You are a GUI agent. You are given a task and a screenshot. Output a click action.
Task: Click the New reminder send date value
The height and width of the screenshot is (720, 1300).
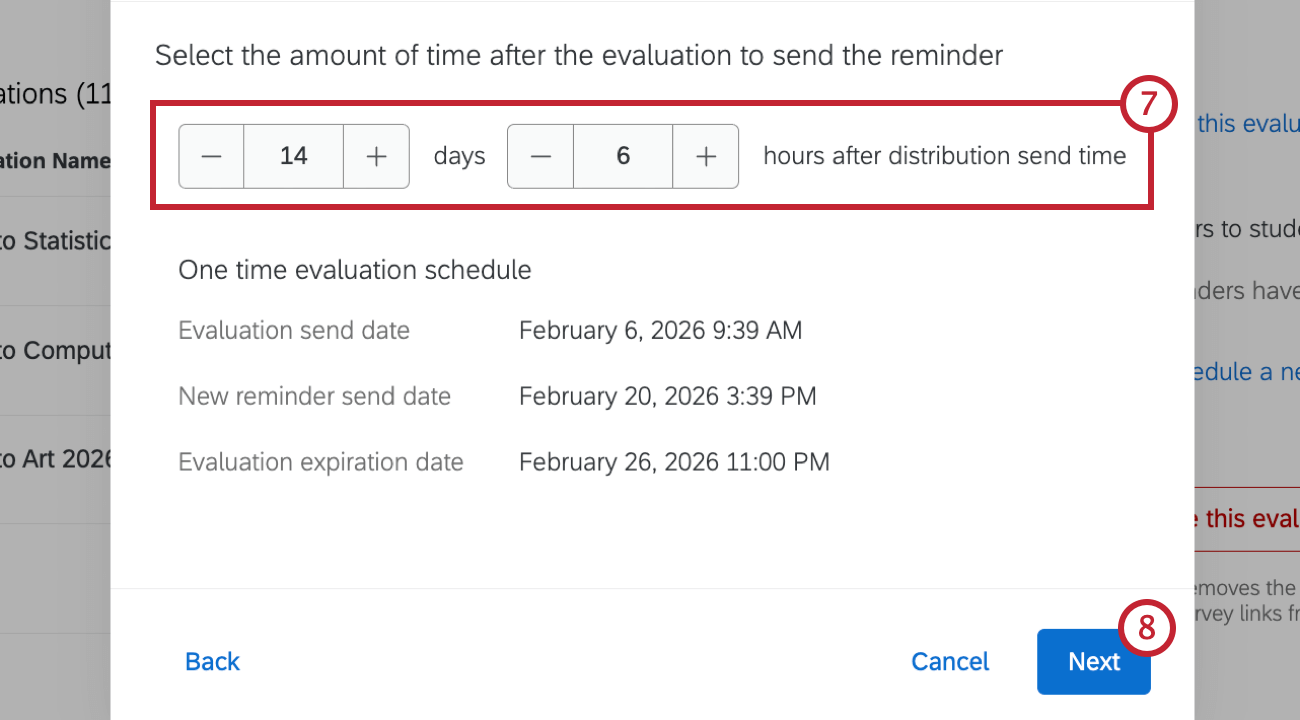click(667, 396)
